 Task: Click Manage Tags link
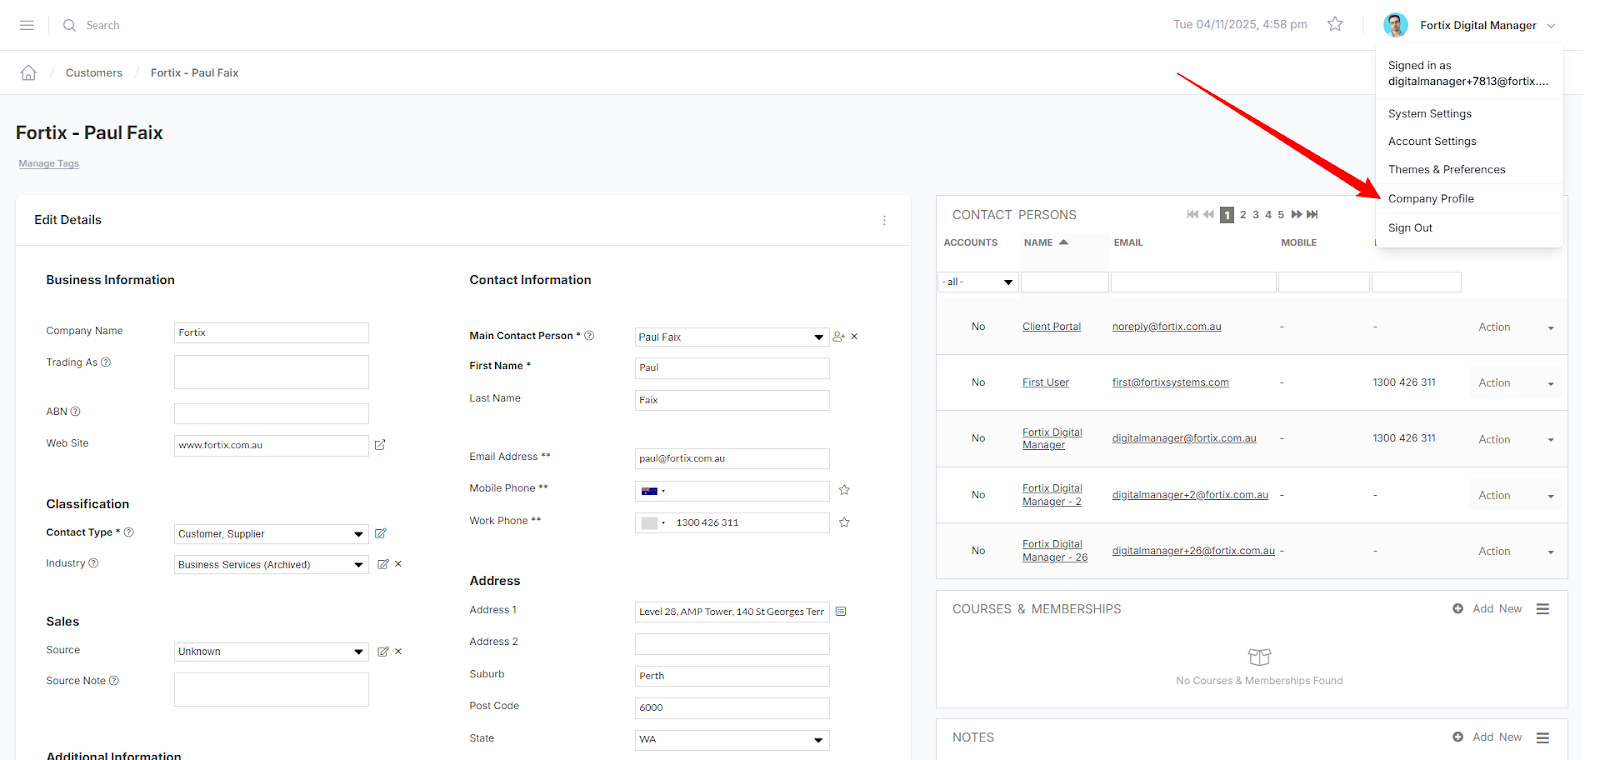coord(48,164)
